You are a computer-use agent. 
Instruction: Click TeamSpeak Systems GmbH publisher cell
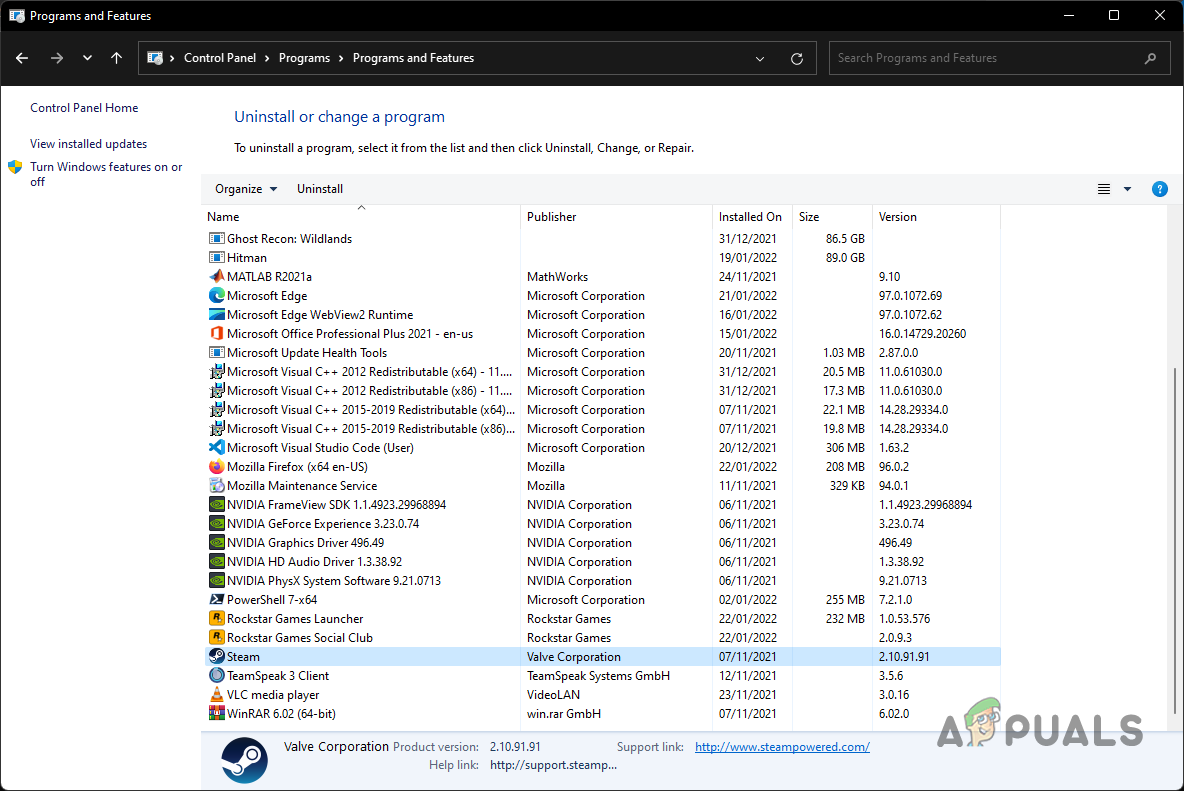(x=598, y=676)
